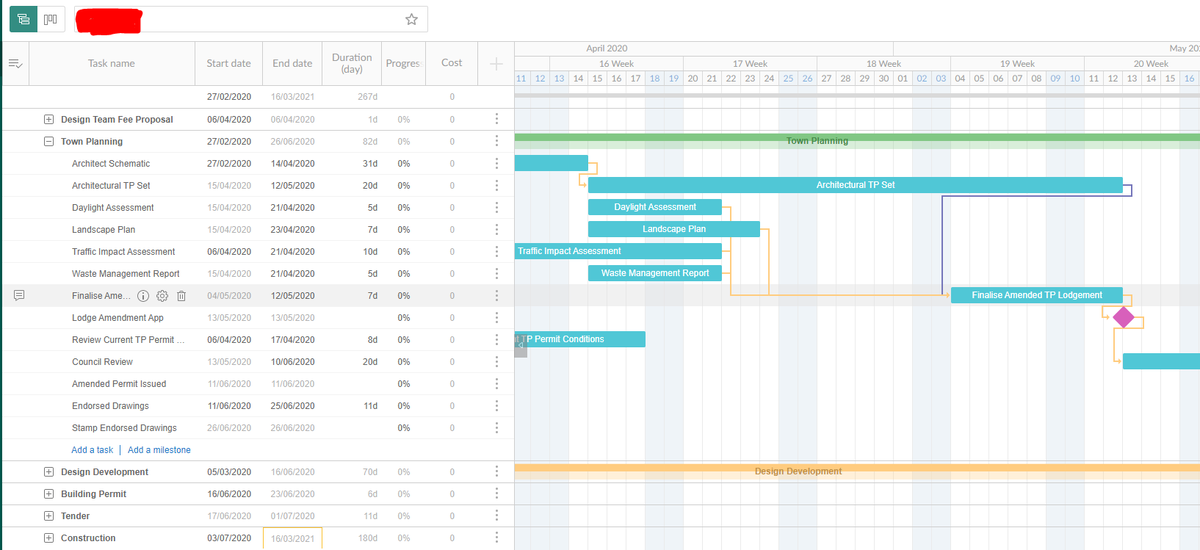This screenshot has height=550, width=1200.
Task: Open three-dot menu for Architect Schematic
Action: (x=496, y=163)
